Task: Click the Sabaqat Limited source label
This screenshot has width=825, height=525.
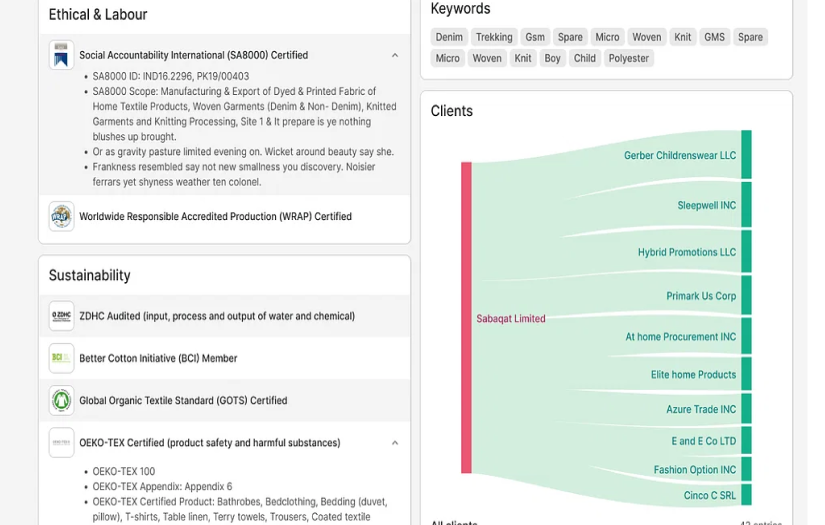Action: pos(510,318)
